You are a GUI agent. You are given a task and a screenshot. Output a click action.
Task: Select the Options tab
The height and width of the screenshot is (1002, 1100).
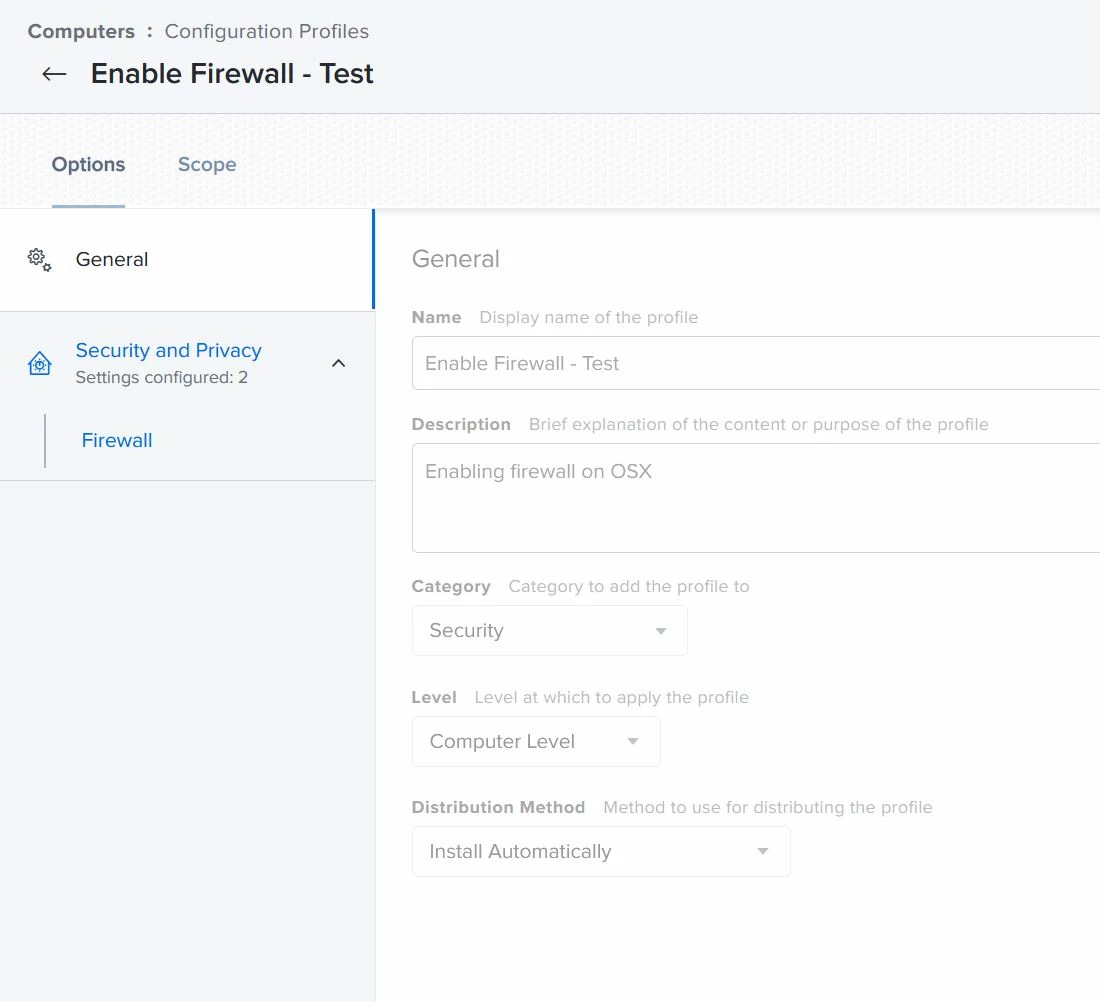tap(88, 164)
